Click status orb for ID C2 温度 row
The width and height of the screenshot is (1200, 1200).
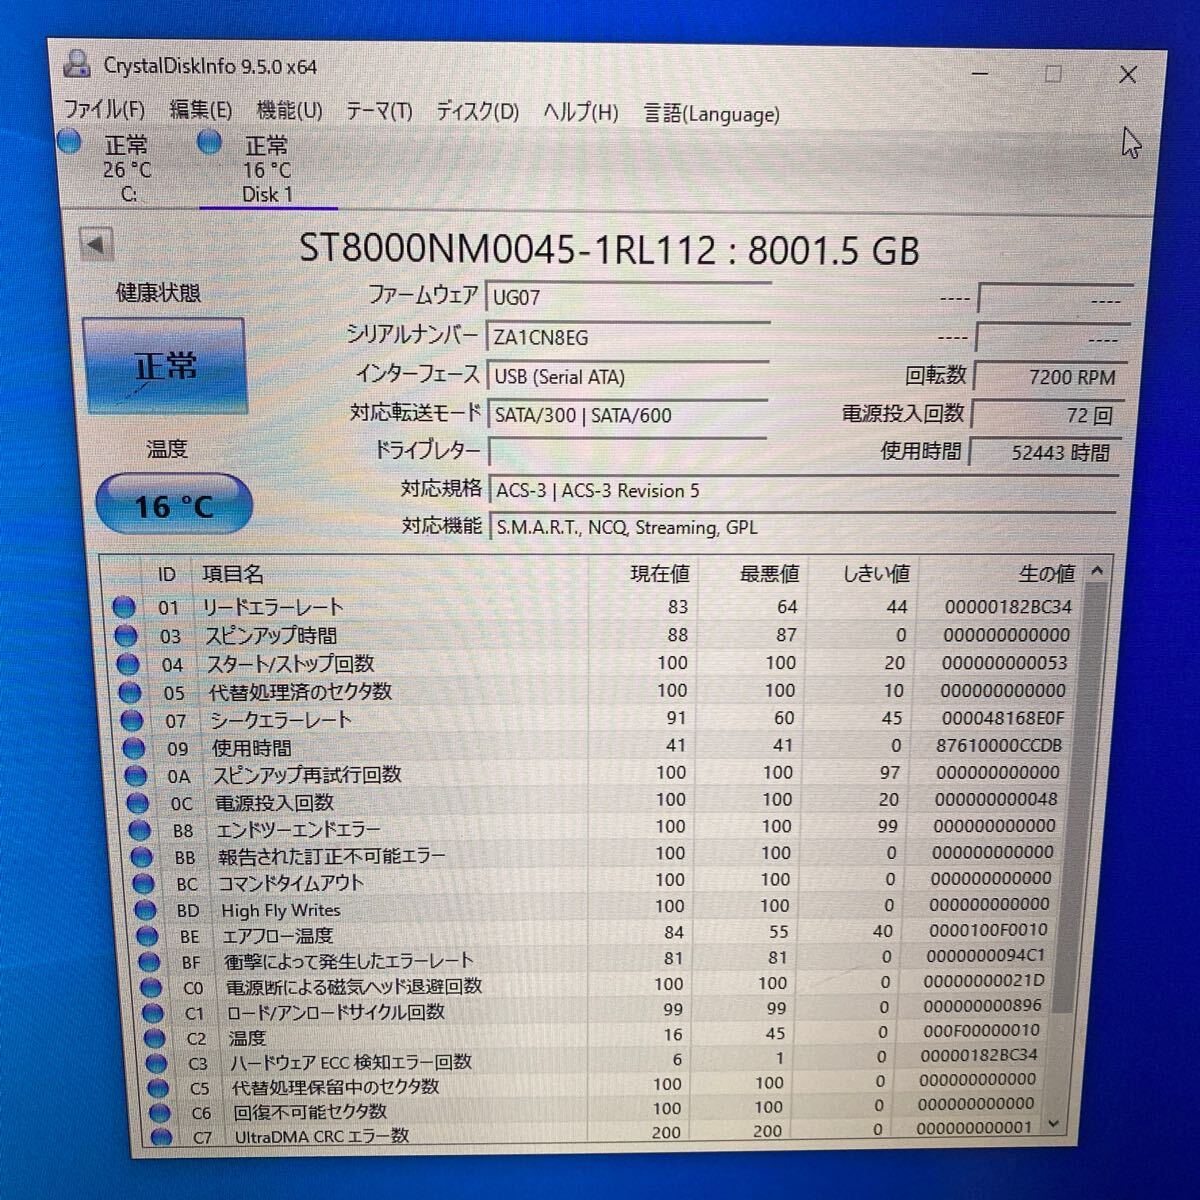pos(156,1038)
